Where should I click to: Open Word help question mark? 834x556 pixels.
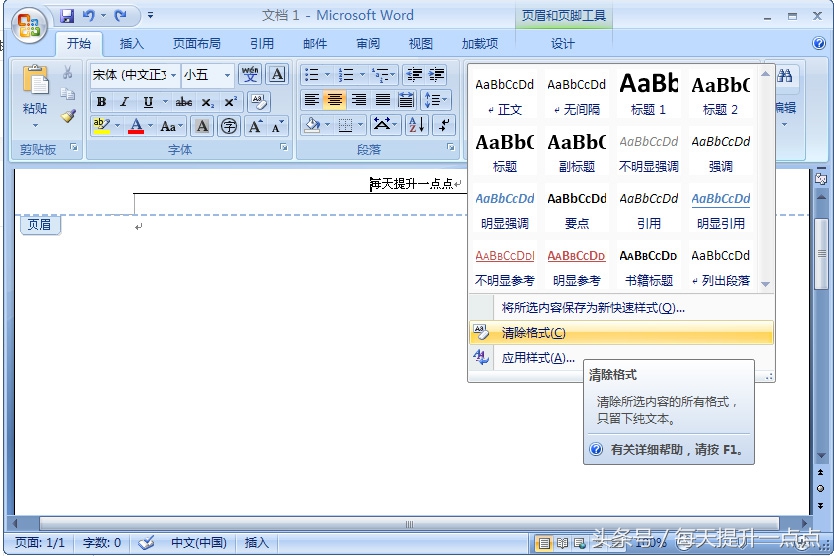819,43
